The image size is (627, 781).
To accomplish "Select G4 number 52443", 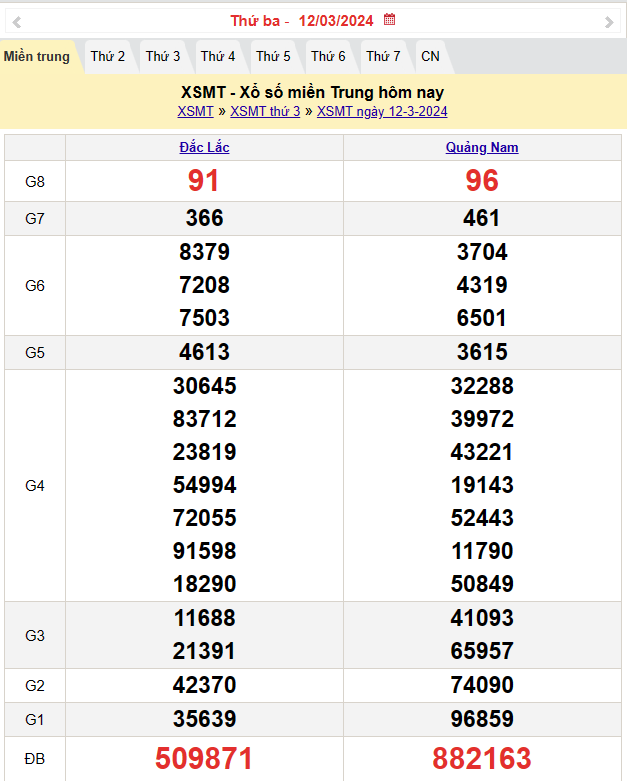I will (x=482, y=518).
